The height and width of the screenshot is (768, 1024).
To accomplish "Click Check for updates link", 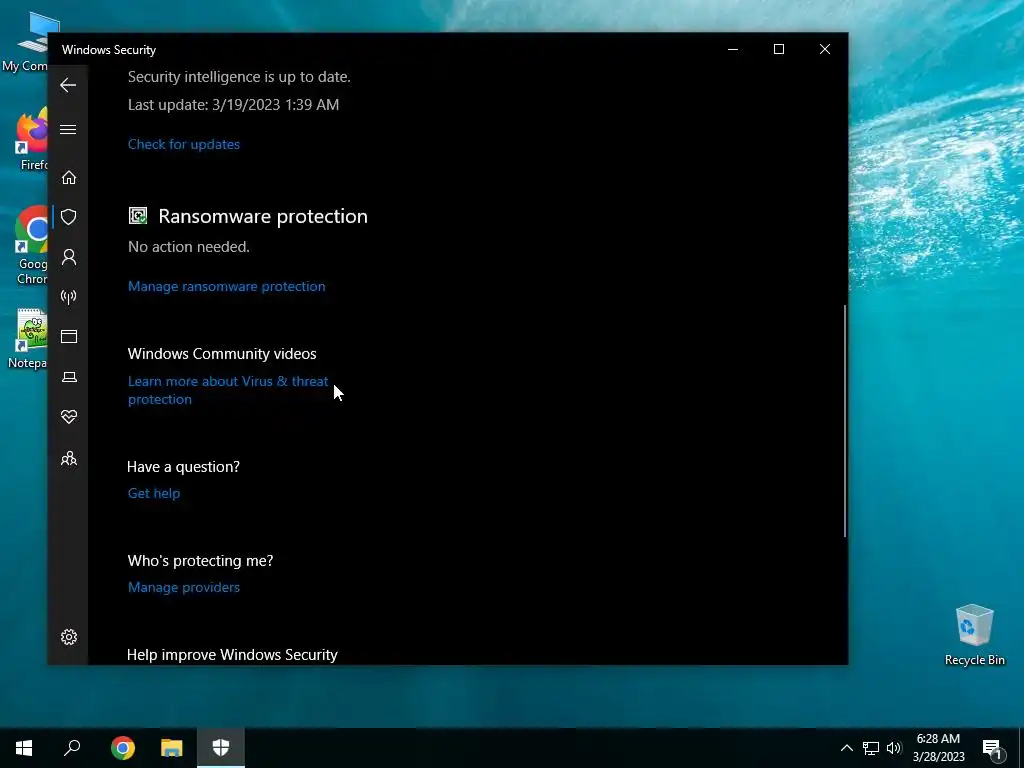I will [184, 144].
